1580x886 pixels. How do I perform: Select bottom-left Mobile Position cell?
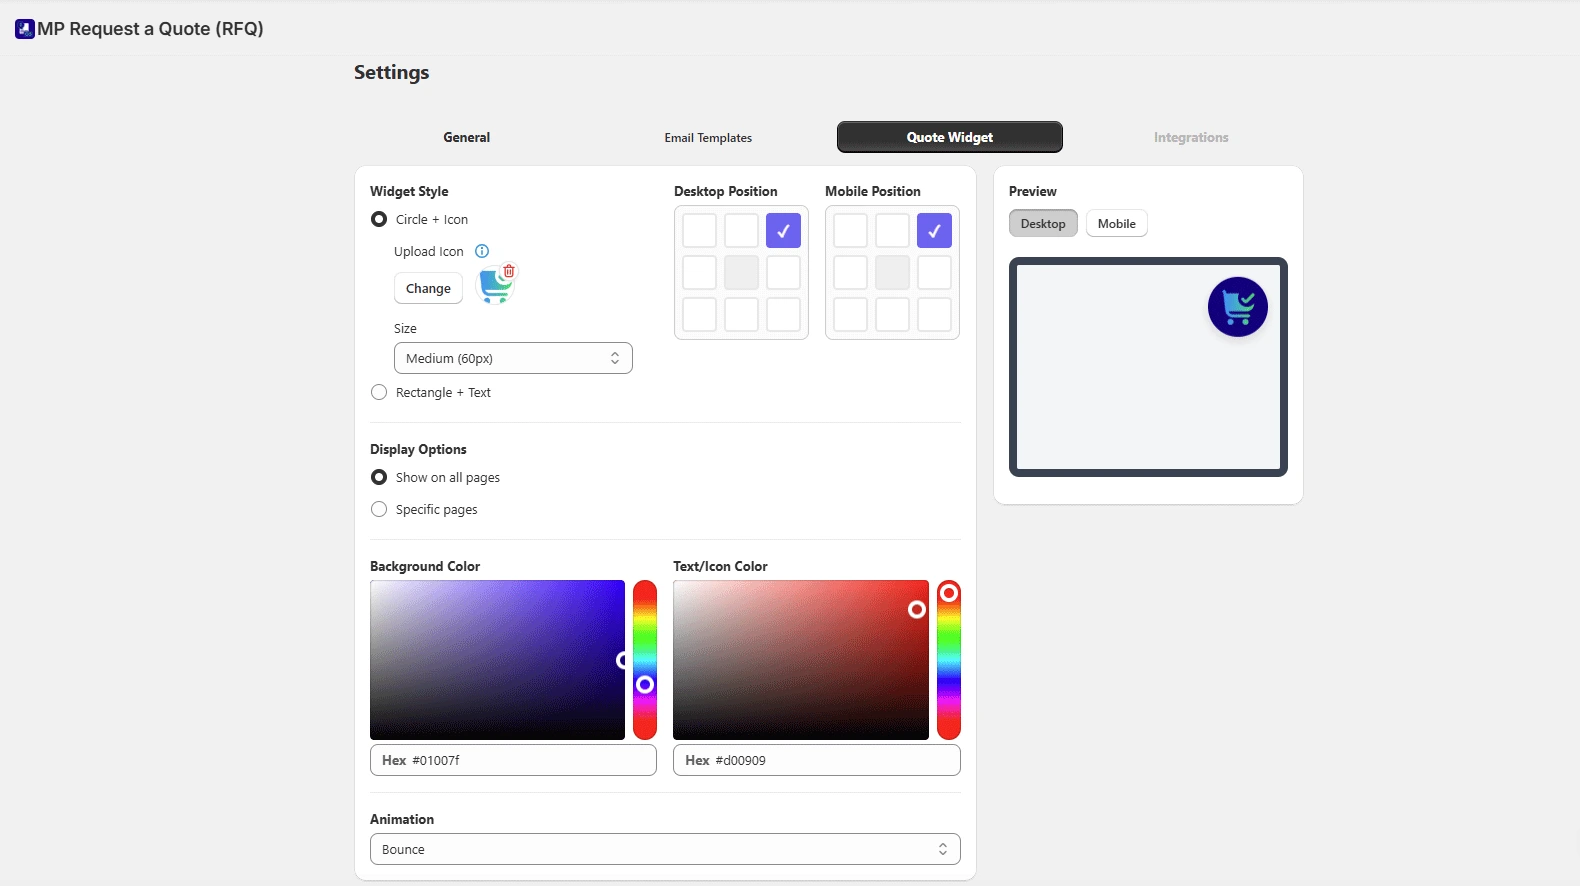point(850,314)
